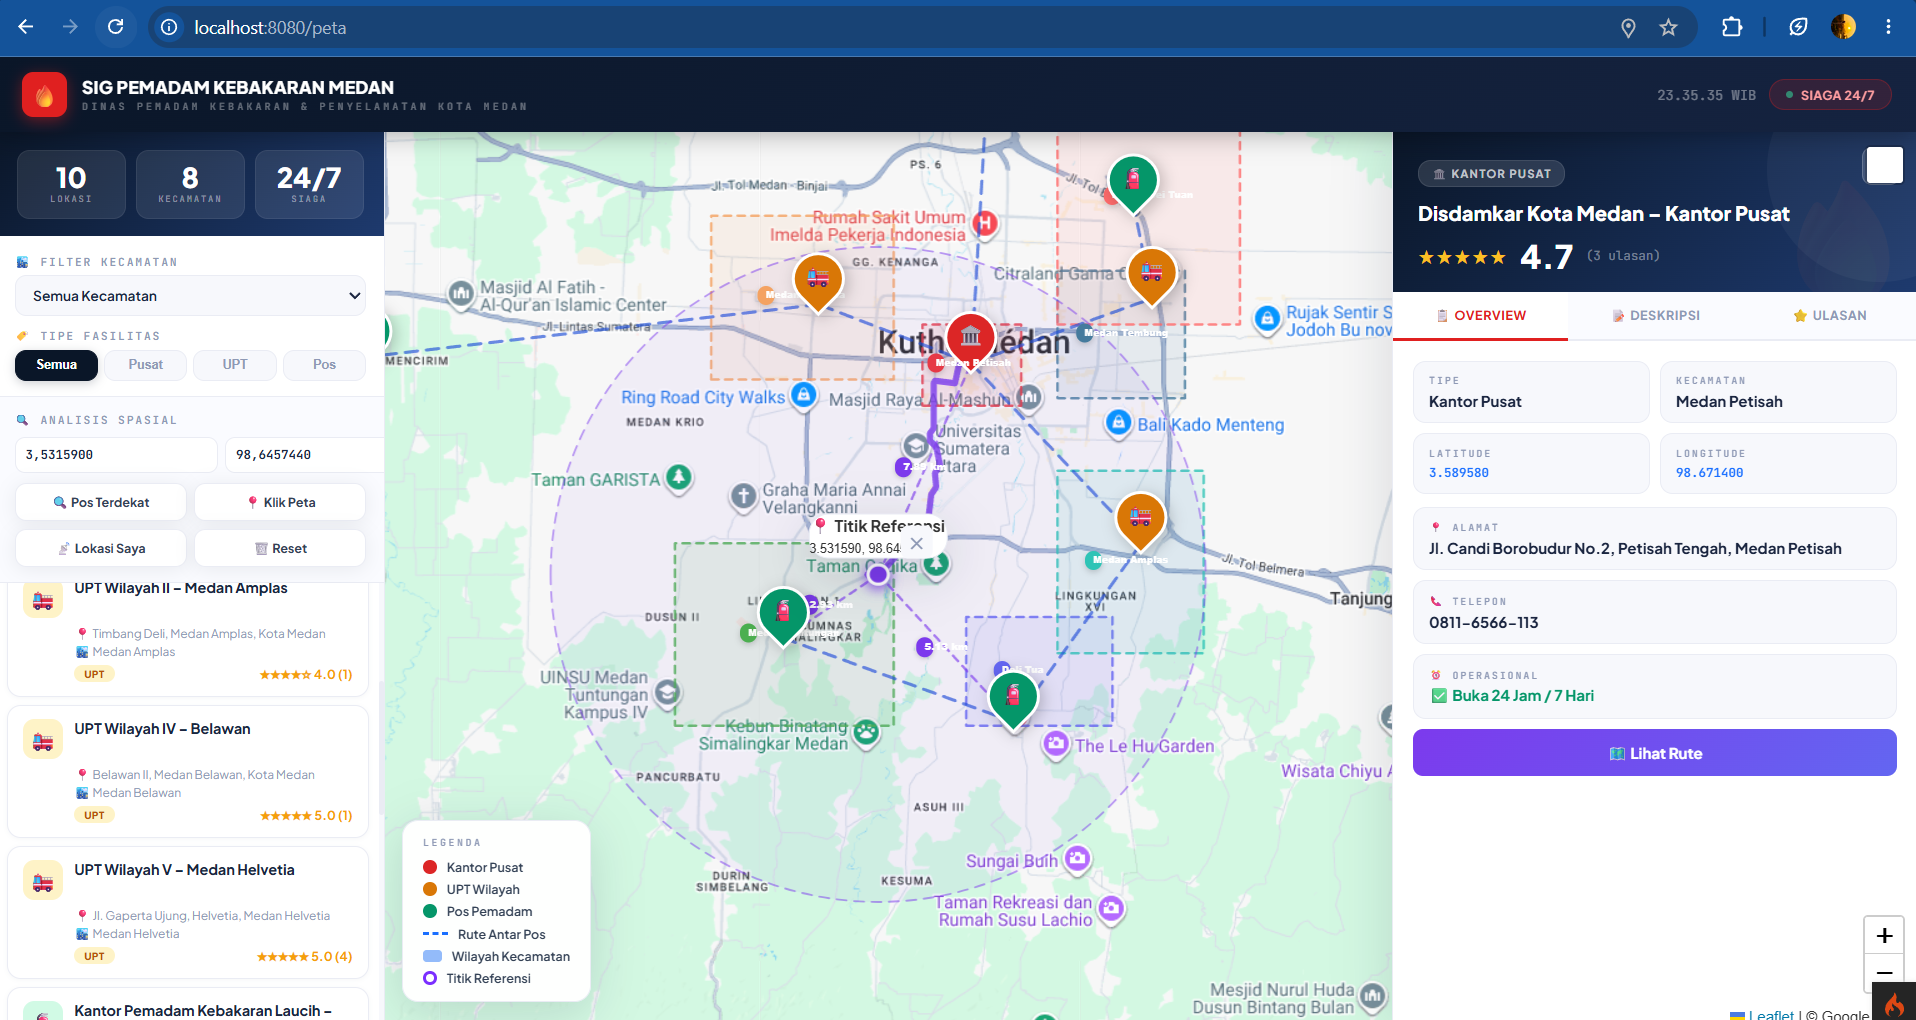Image resolution: width=1916 pixels, height=1020 pixels.
Task: Filter facilities by Pusat type
Action: [145, 365]
